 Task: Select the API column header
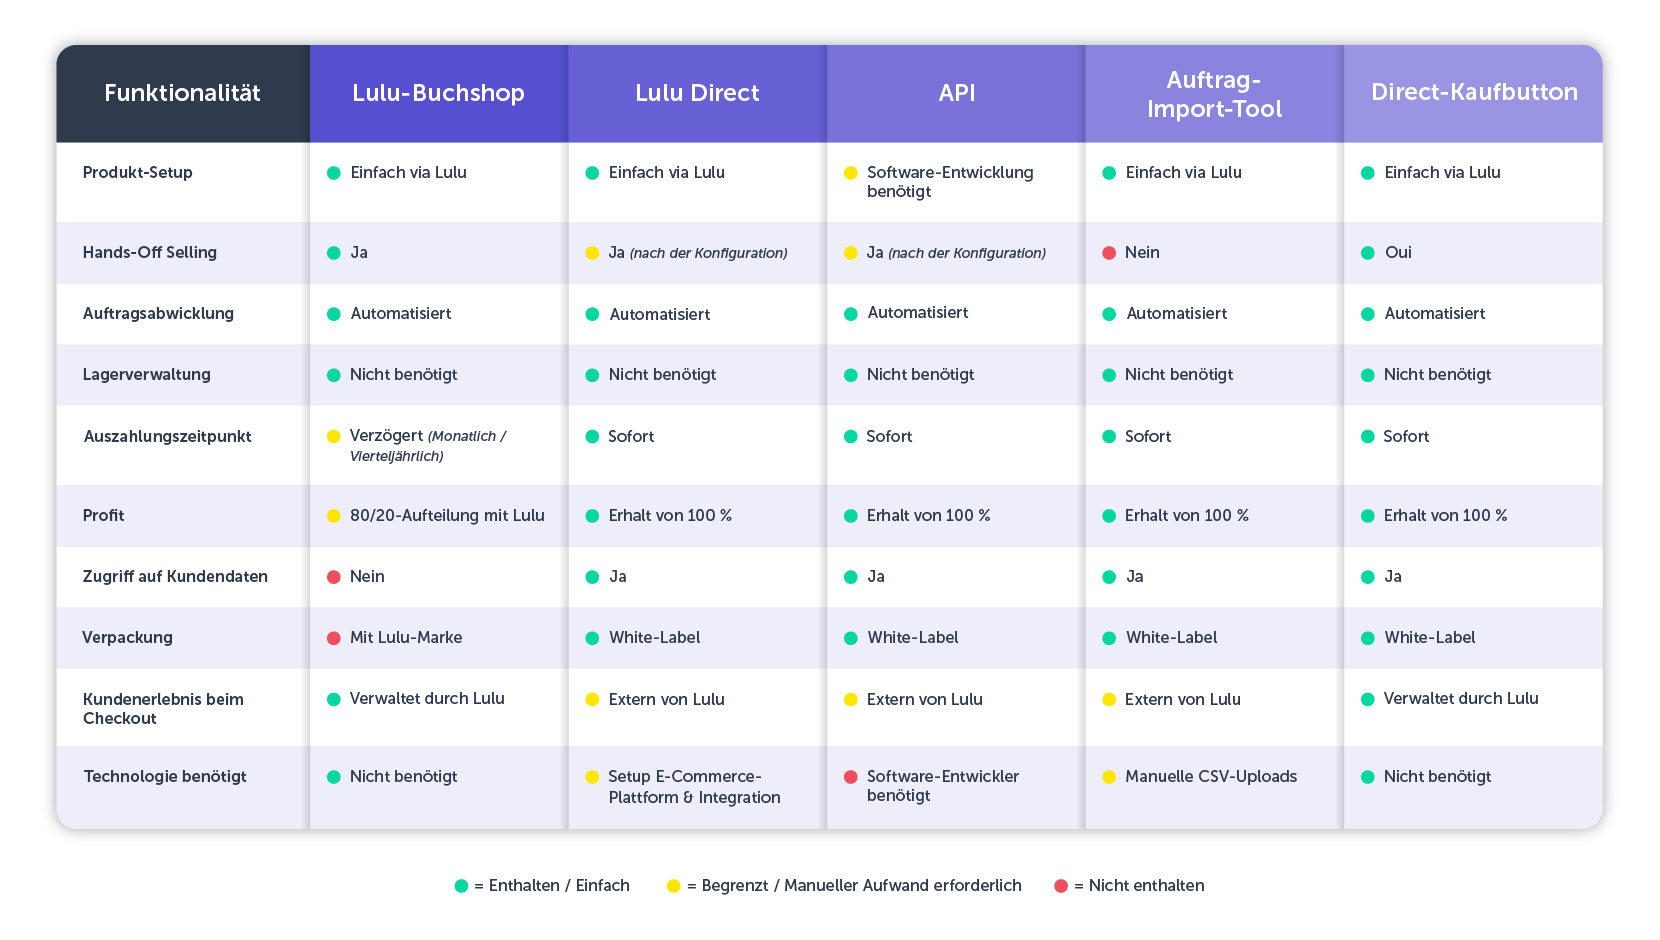(956, 93)
